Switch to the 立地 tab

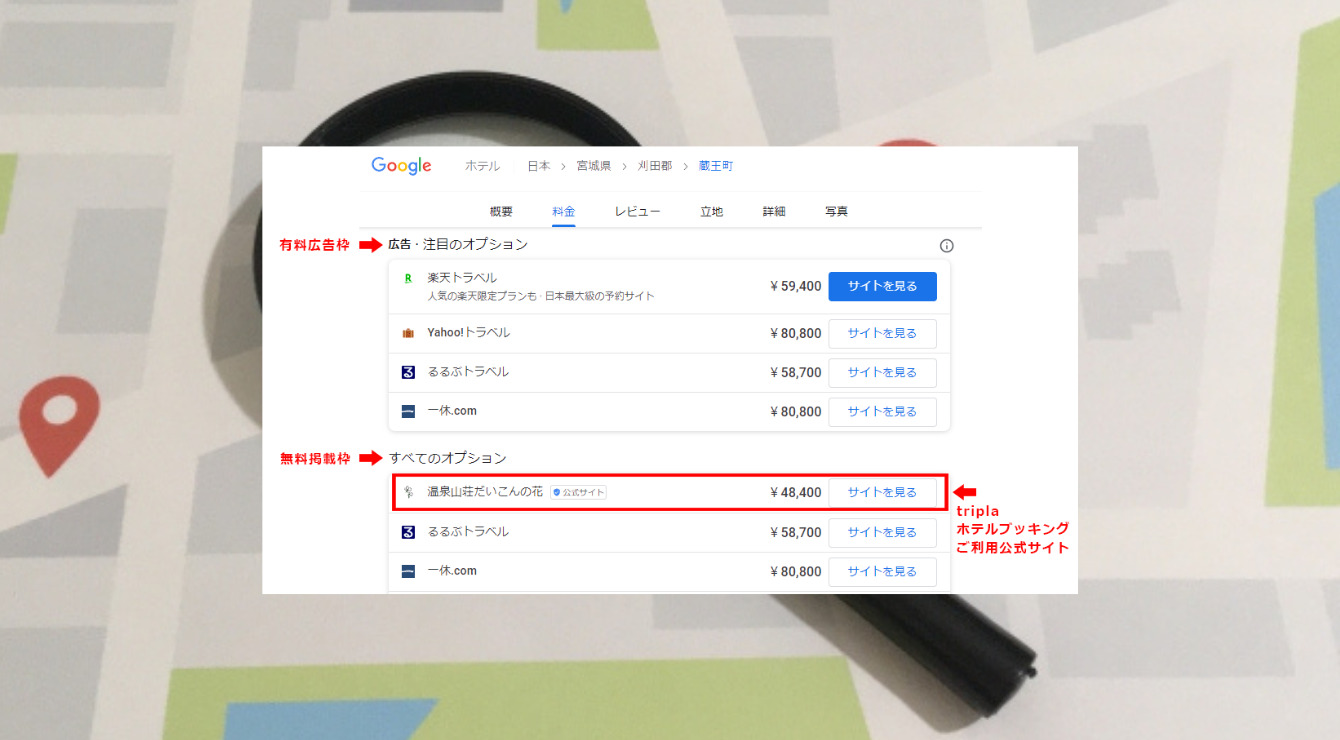[712, 211]
